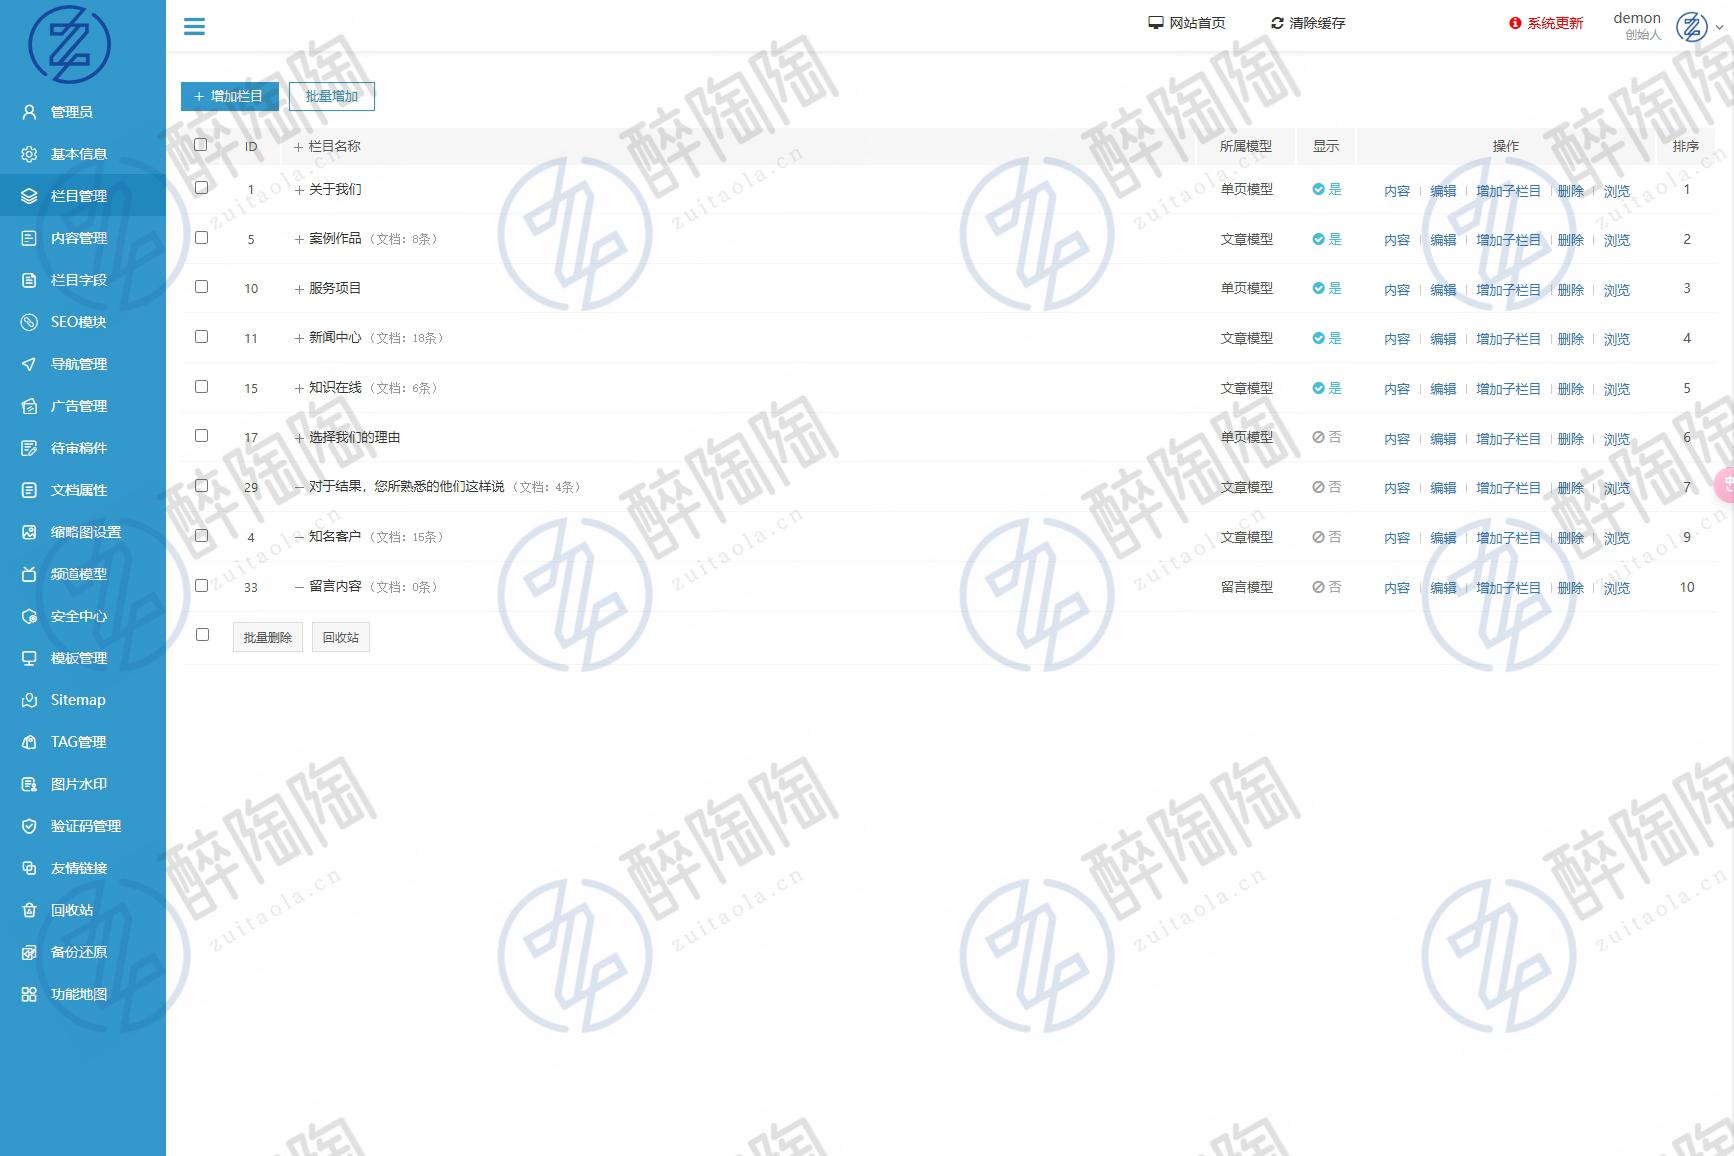Click the 批量增加 button

[332, 96]
